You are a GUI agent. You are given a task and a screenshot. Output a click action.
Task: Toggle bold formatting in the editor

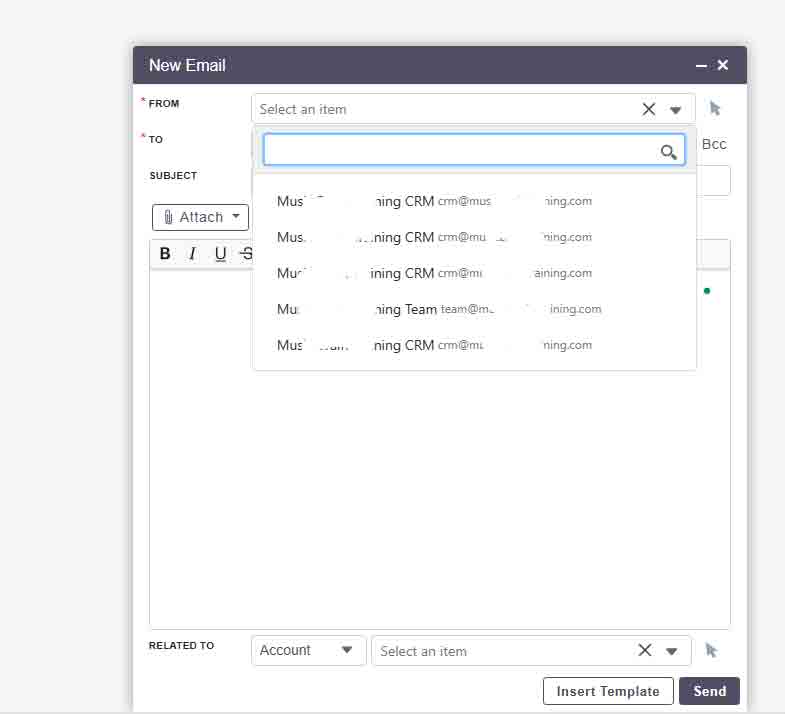tap(166, 254)
